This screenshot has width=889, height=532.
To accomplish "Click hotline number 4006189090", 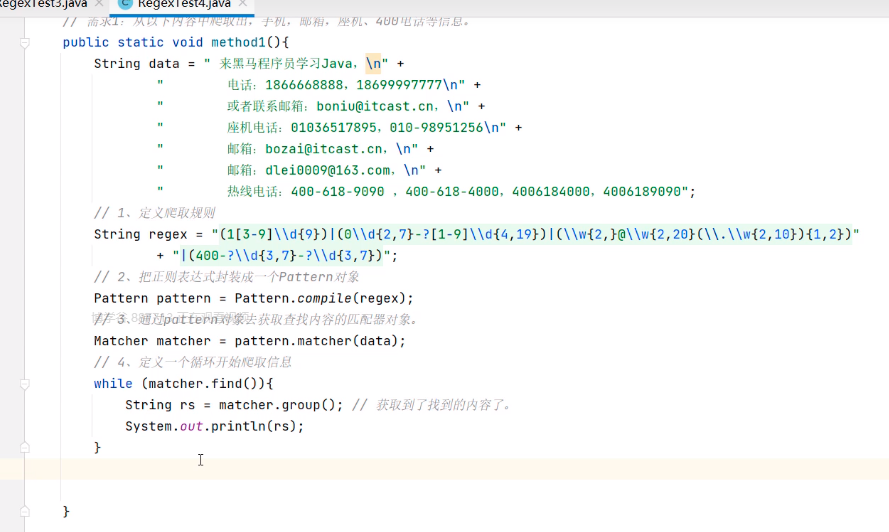I will click(x=642, y=192).
